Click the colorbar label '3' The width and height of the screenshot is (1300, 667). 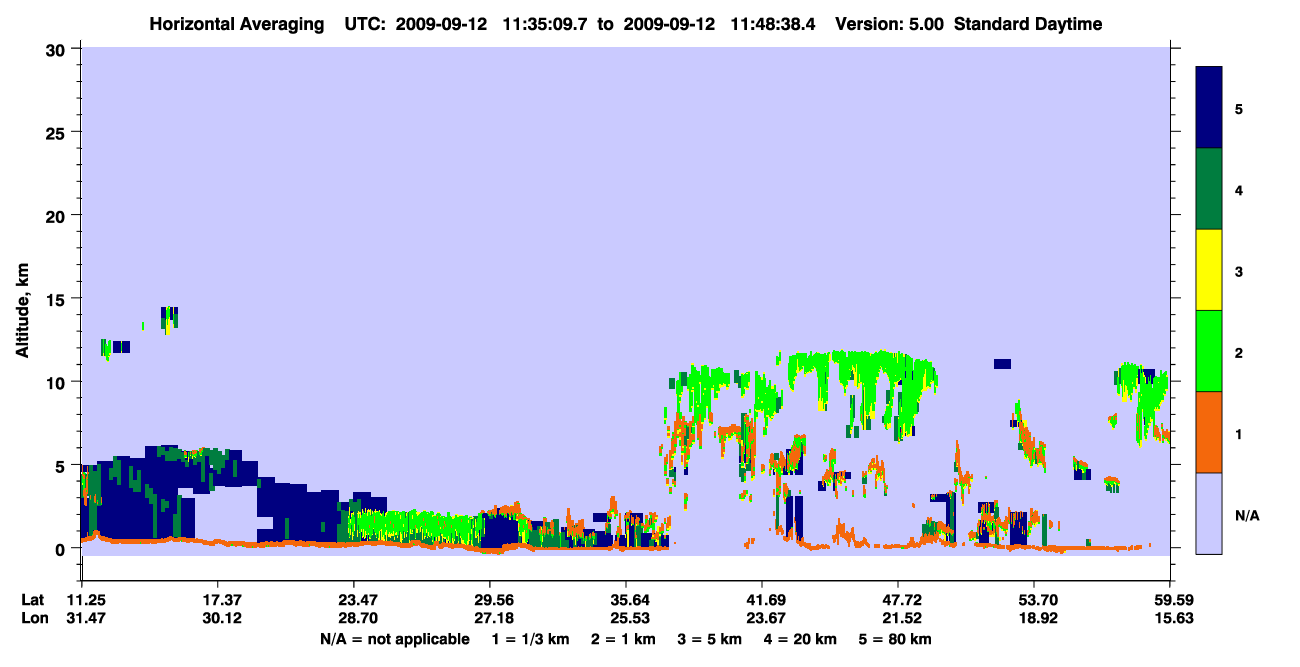(1239, 271)
